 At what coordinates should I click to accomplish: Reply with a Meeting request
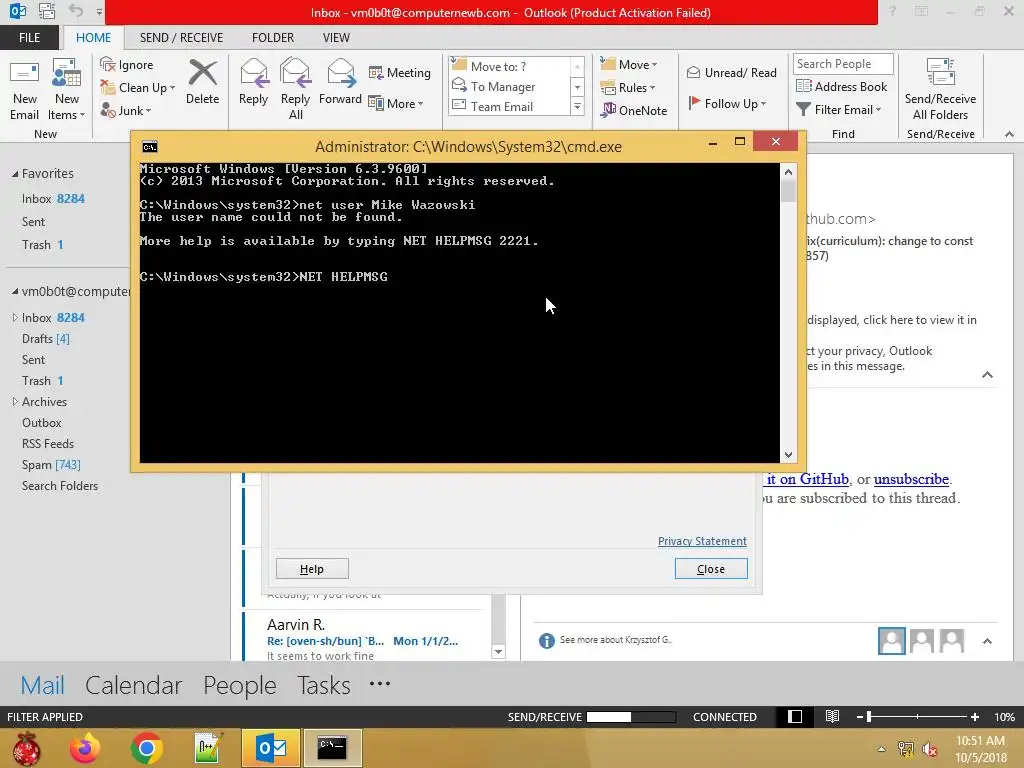400,72
